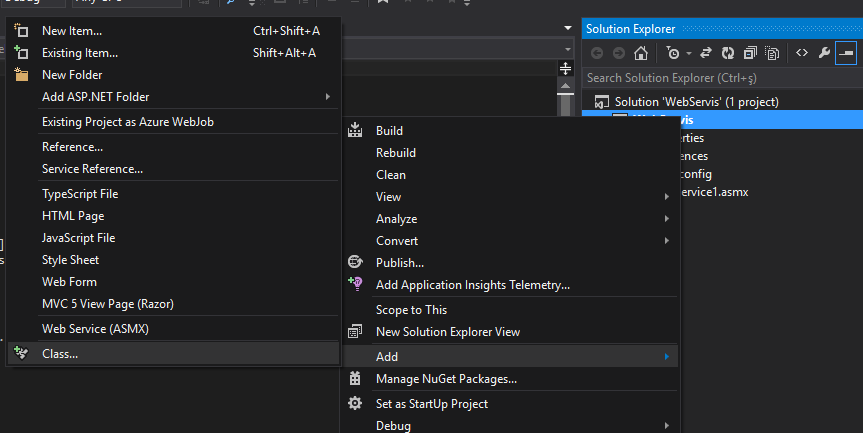Screen dimensions: 863x433
Task: Expand the Analyze submenu
Action: pos(510,219)
